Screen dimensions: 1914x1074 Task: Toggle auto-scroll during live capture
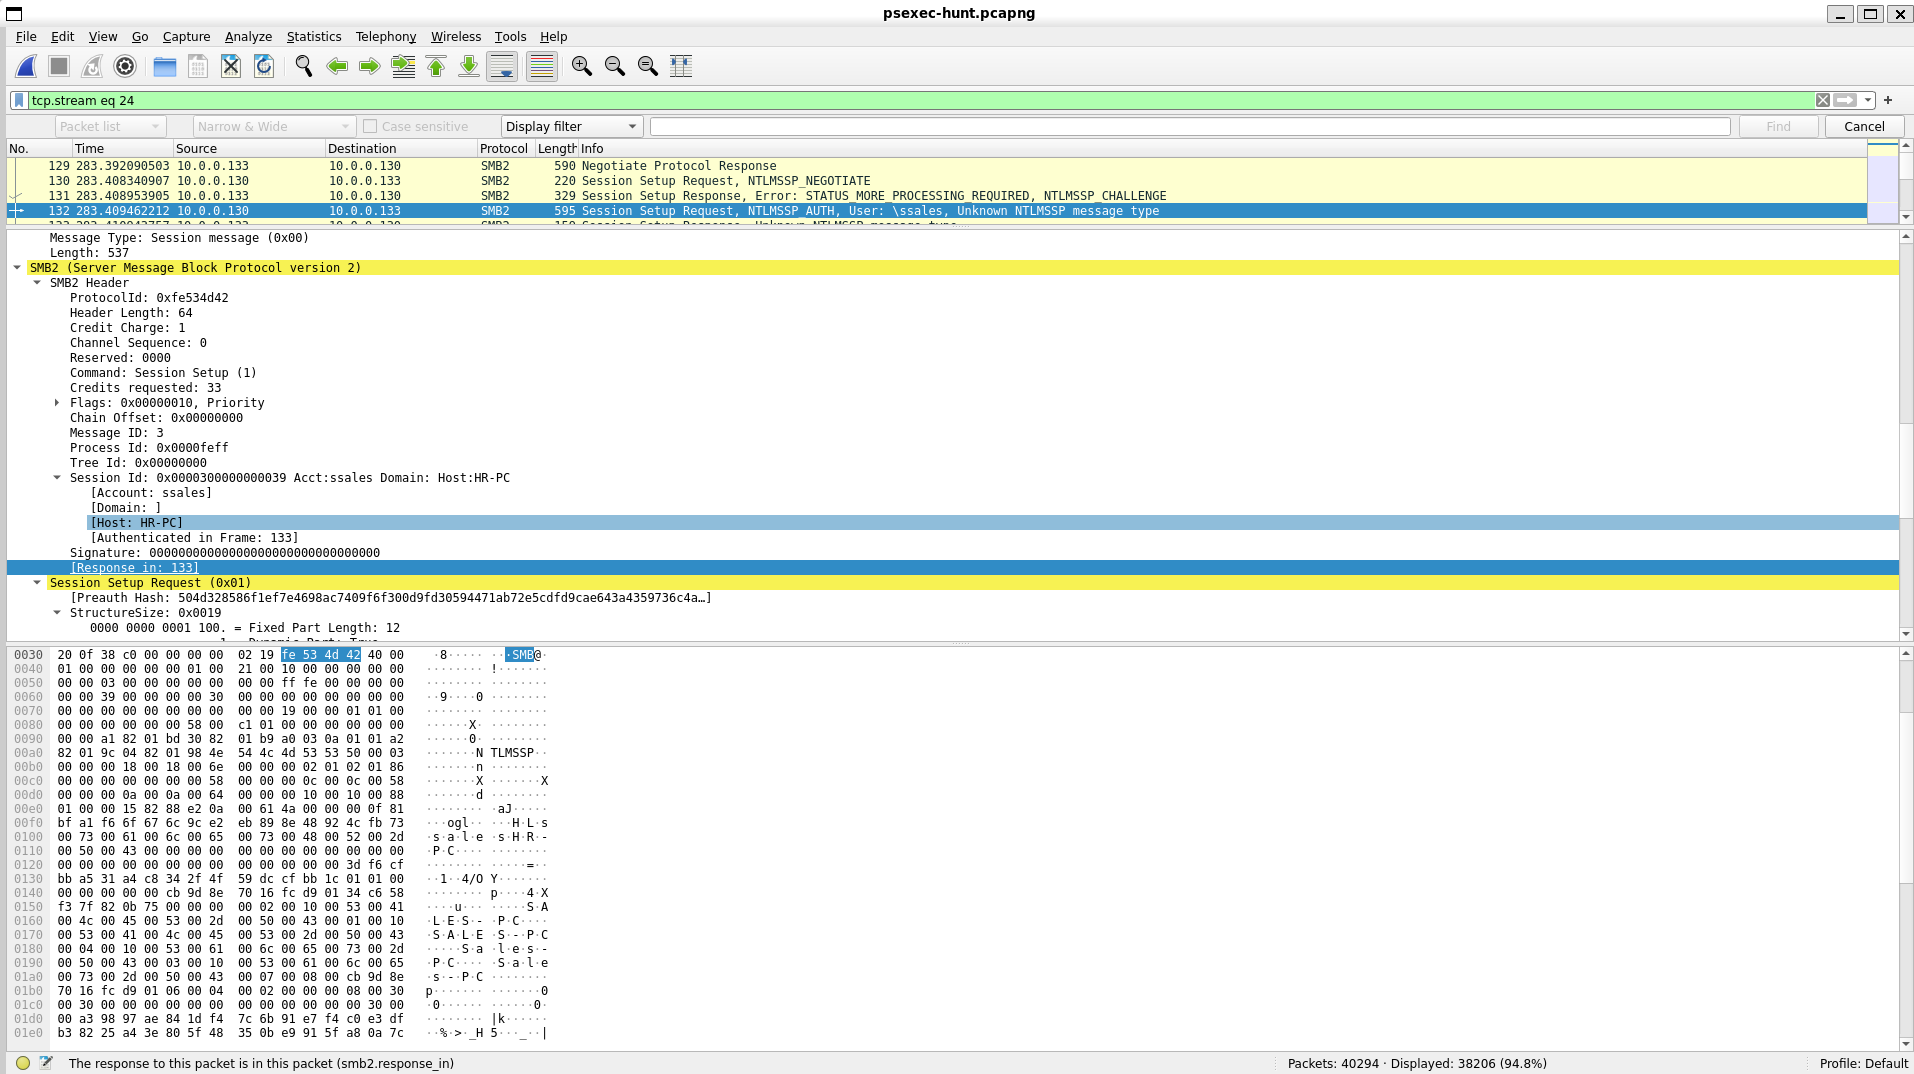click(502, 66)
